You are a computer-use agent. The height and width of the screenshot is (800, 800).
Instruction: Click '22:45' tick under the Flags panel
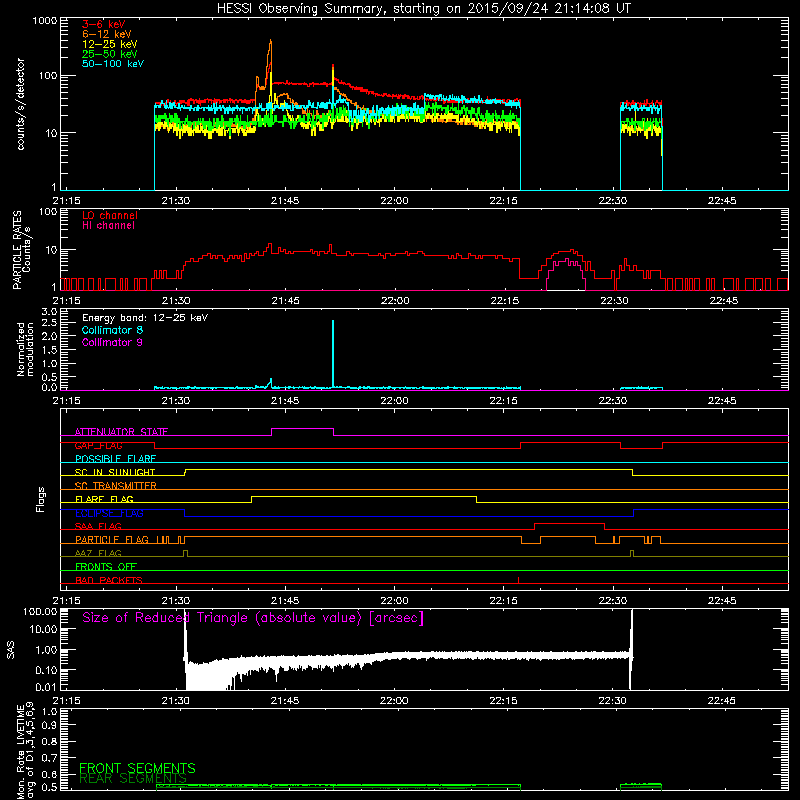point(721,601)
